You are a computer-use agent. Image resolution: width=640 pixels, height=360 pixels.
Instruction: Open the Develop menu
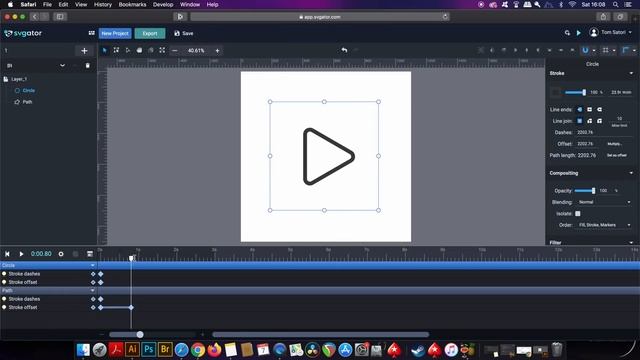click(x=163, y=4)
